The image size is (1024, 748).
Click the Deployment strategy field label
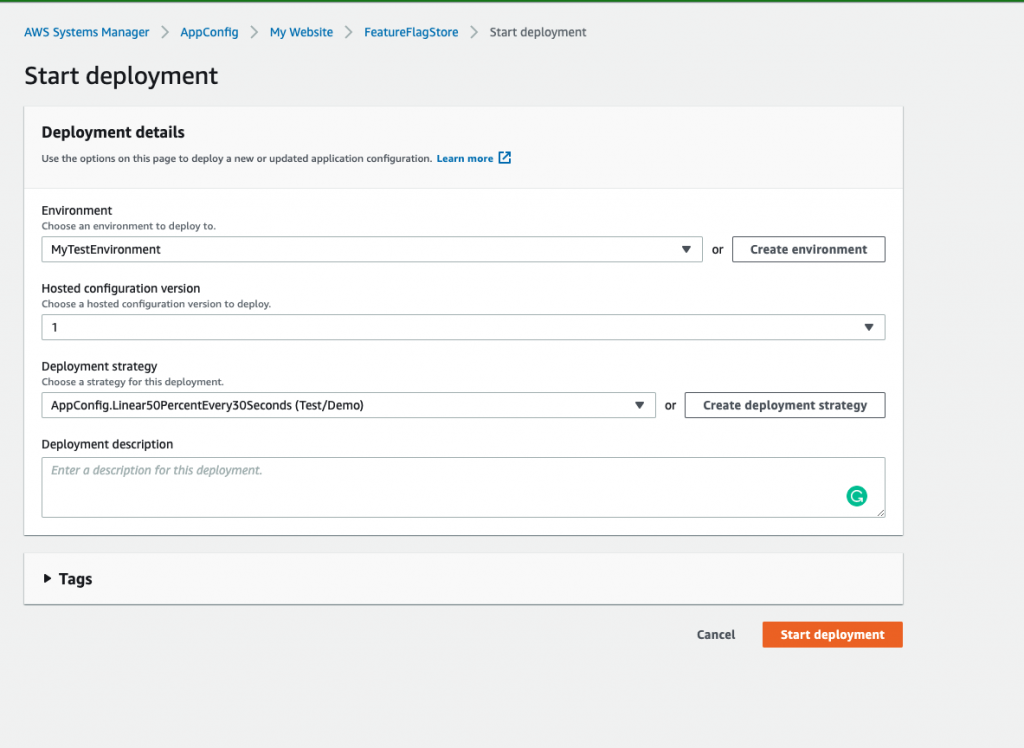coord(99,366)
